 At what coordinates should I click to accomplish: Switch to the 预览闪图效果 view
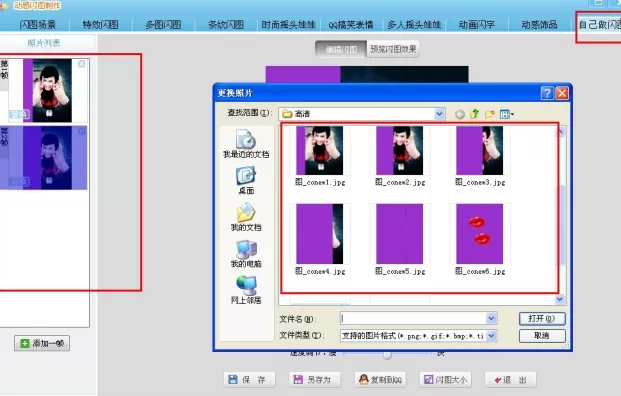point(393,49)
